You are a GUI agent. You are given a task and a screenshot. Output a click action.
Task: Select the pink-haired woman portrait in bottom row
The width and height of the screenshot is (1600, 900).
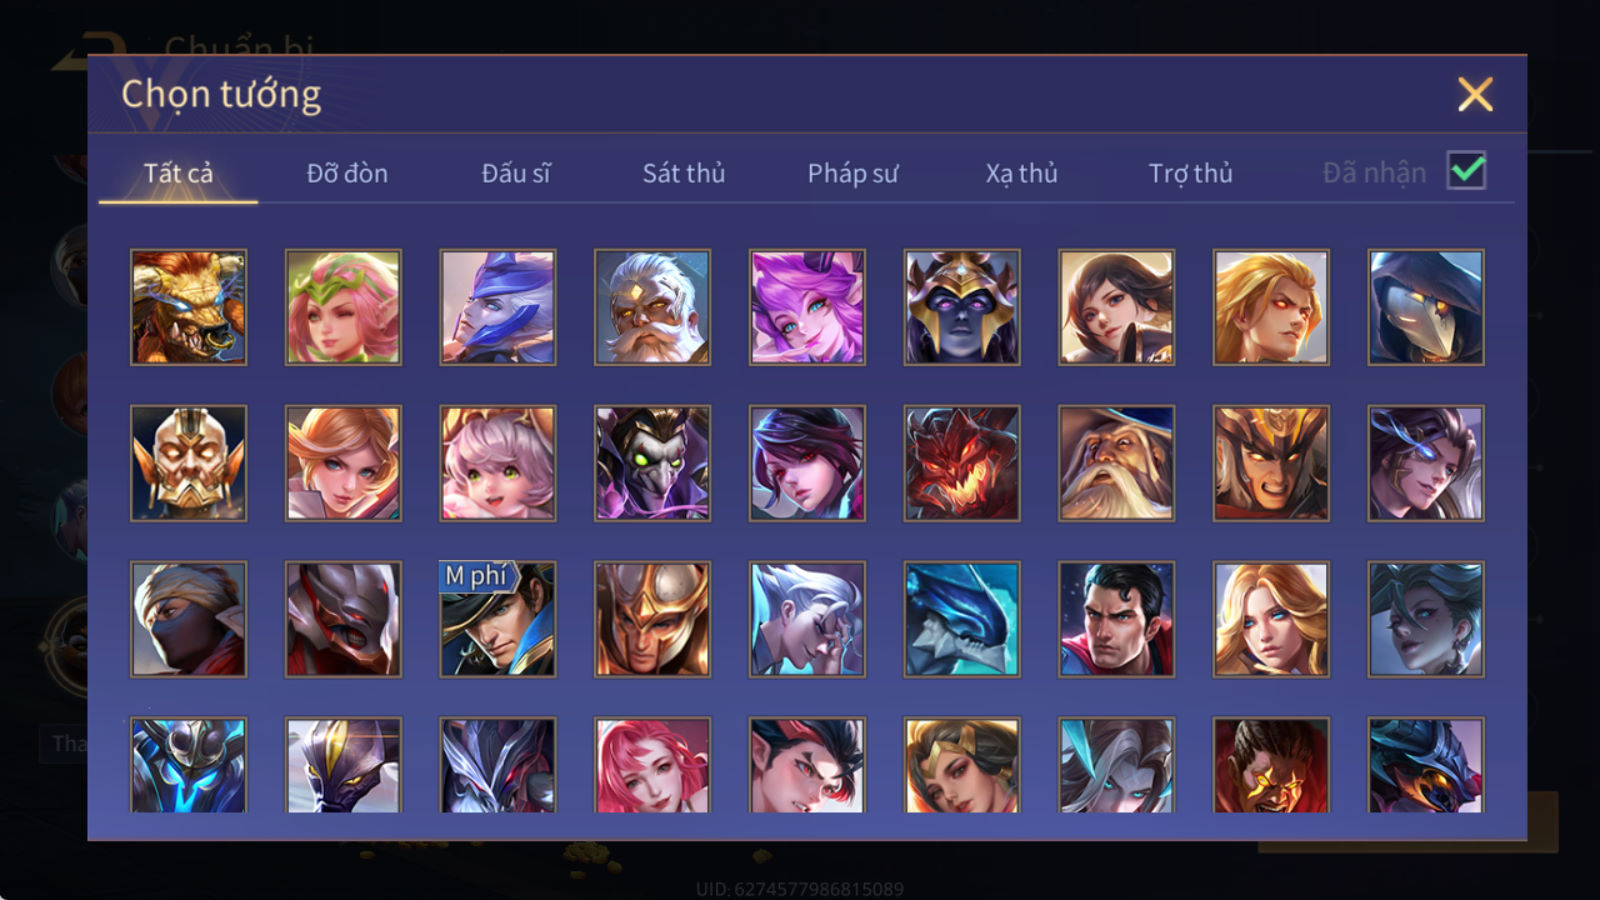pos(652,765)
